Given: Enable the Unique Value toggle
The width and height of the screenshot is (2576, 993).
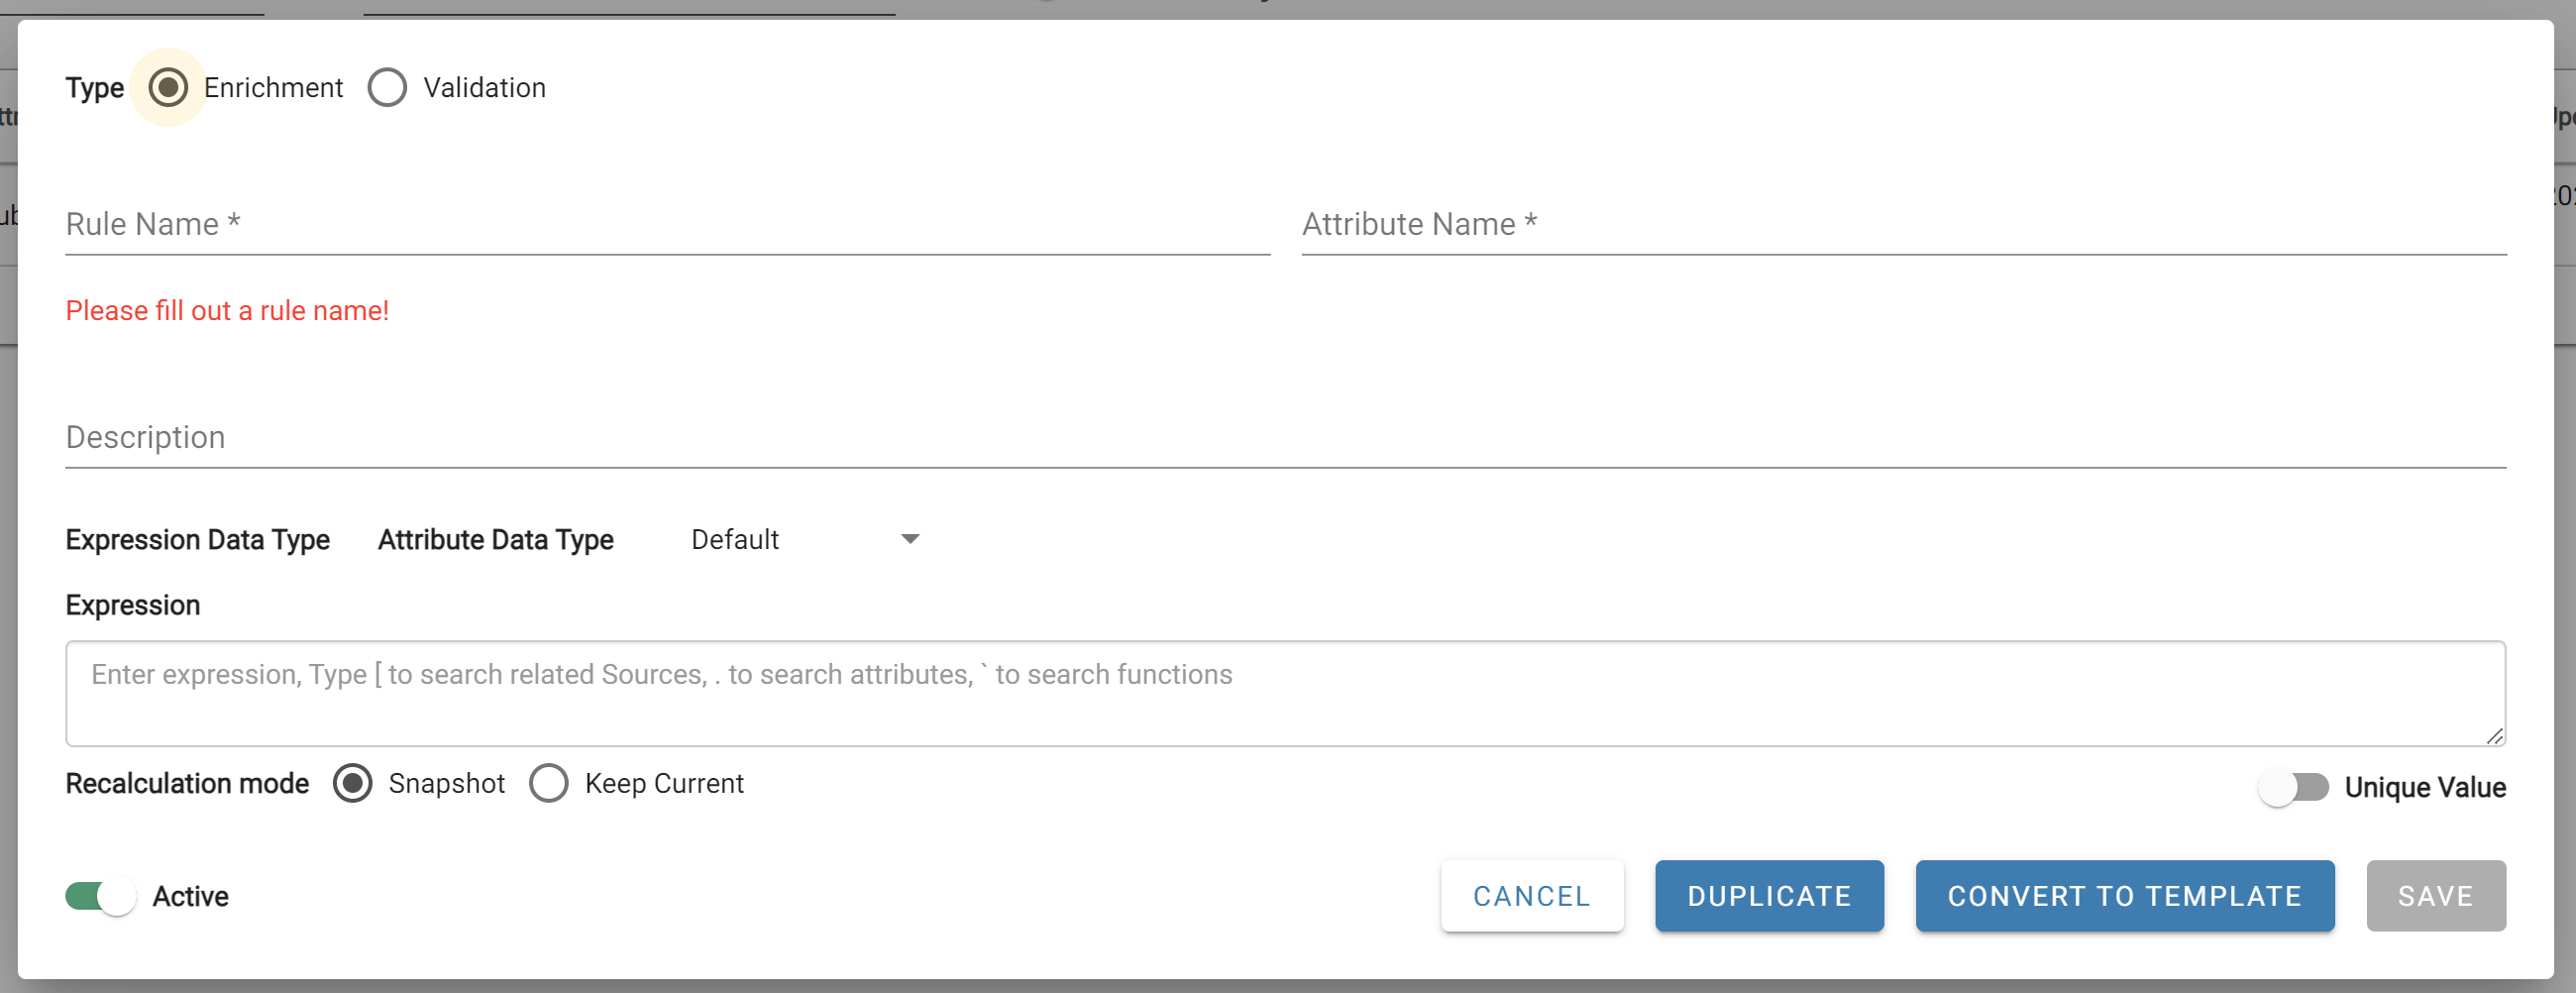Looking at the screenshot, I should [x=2293, y=787].
